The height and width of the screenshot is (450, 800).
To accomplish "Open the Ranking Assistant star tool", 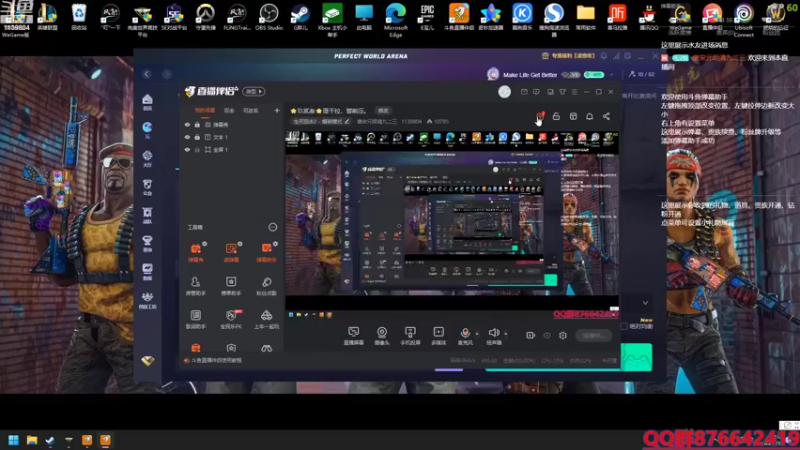I will 231,286.
